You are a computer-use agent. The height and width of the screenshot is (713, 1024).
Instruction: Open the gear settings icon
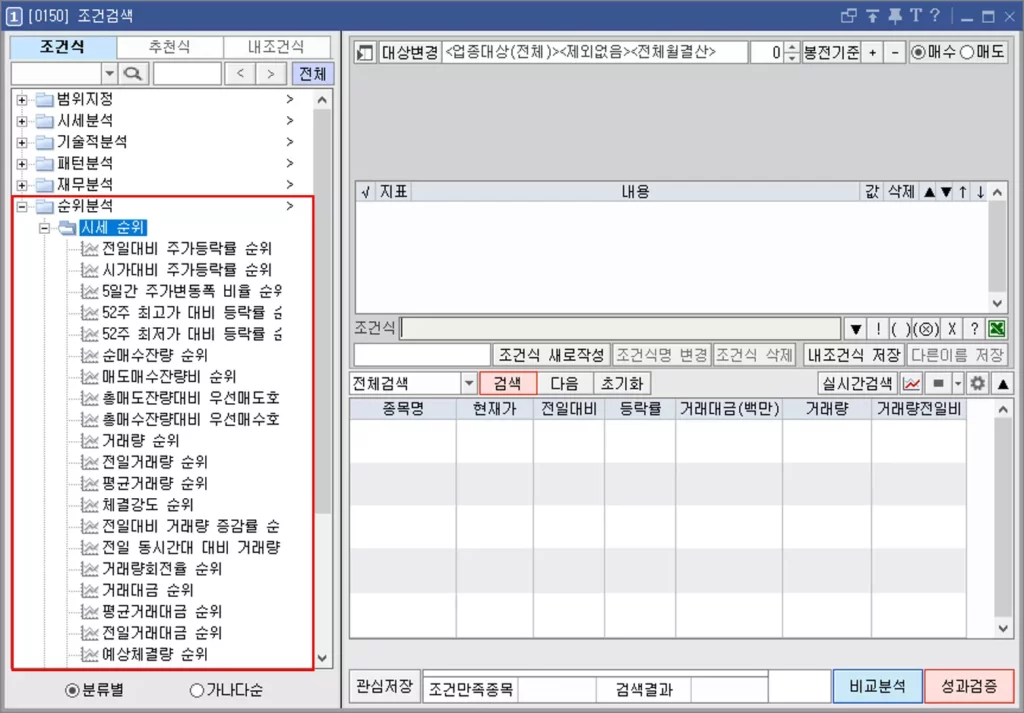pos(977,384)
